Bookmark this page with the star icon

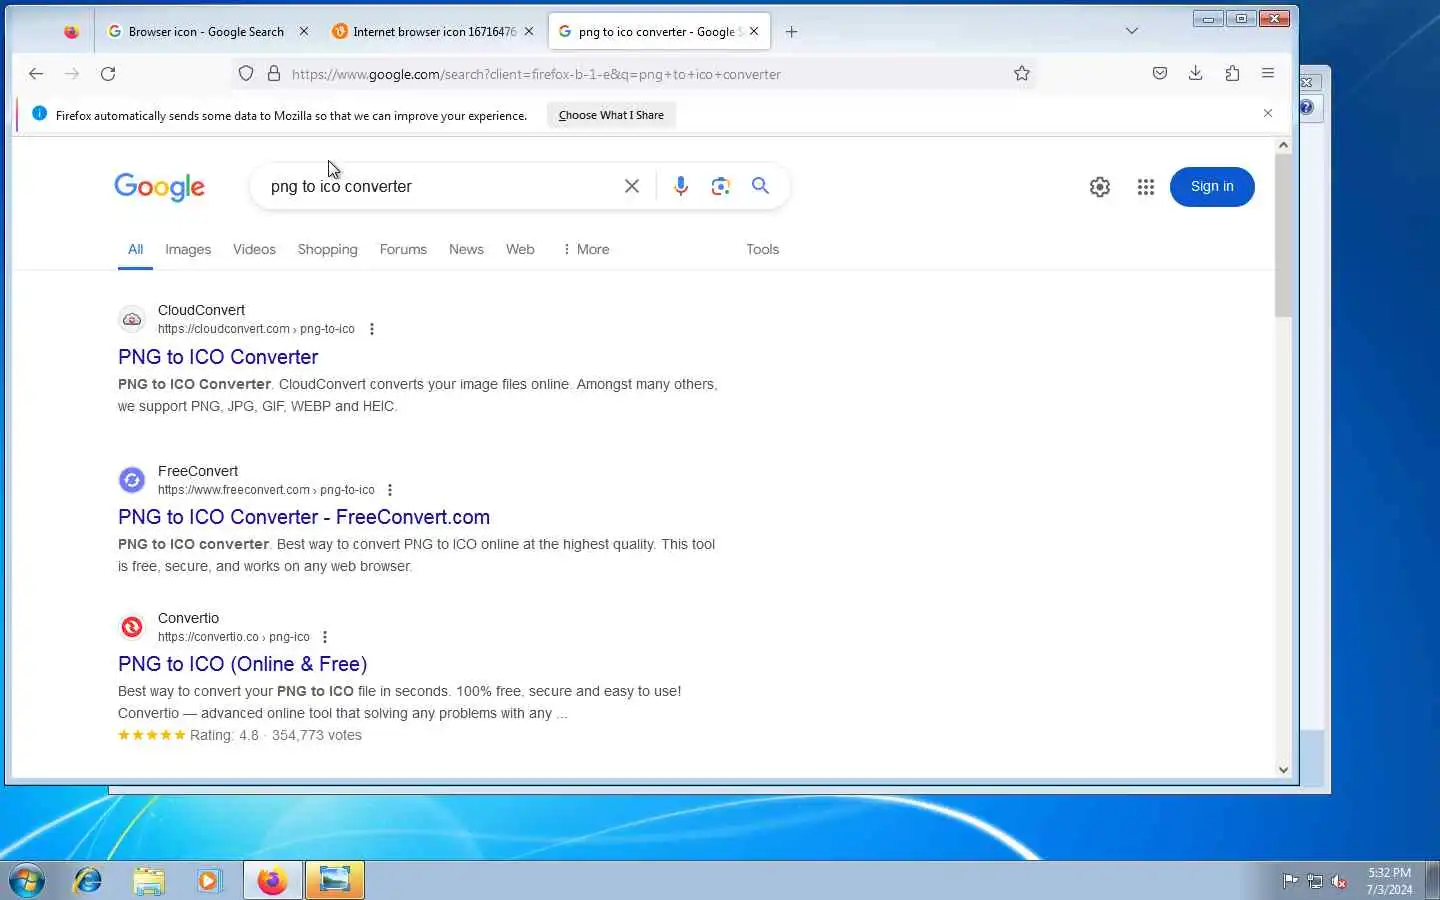[1021, 73]
